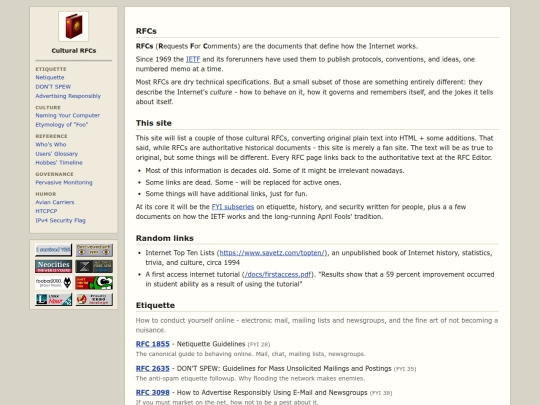Click the '(FYI 38)' label
Screen dimensions: 540x405
coord(381,393)
